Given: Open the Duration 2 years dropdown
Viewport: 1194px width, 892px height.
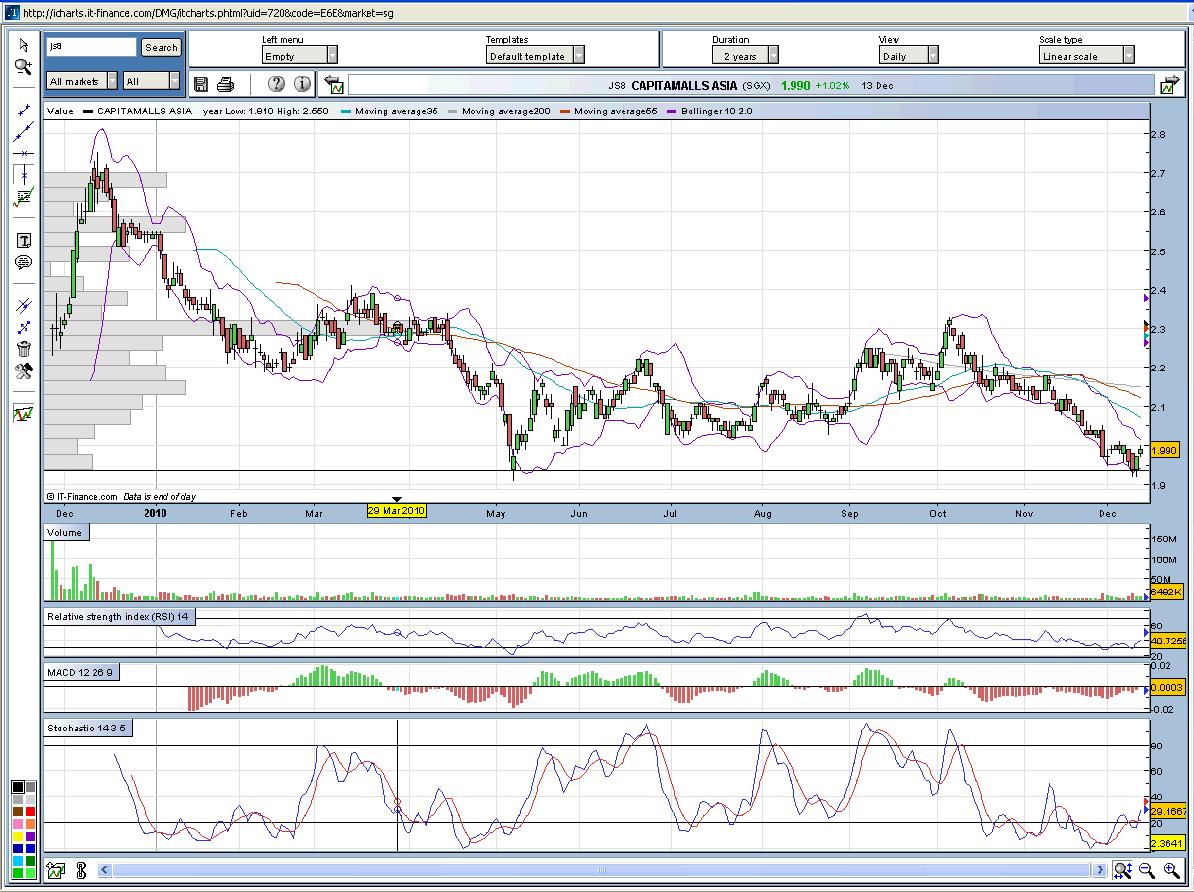Looking at the screenshot, I should tap(745, 56).
